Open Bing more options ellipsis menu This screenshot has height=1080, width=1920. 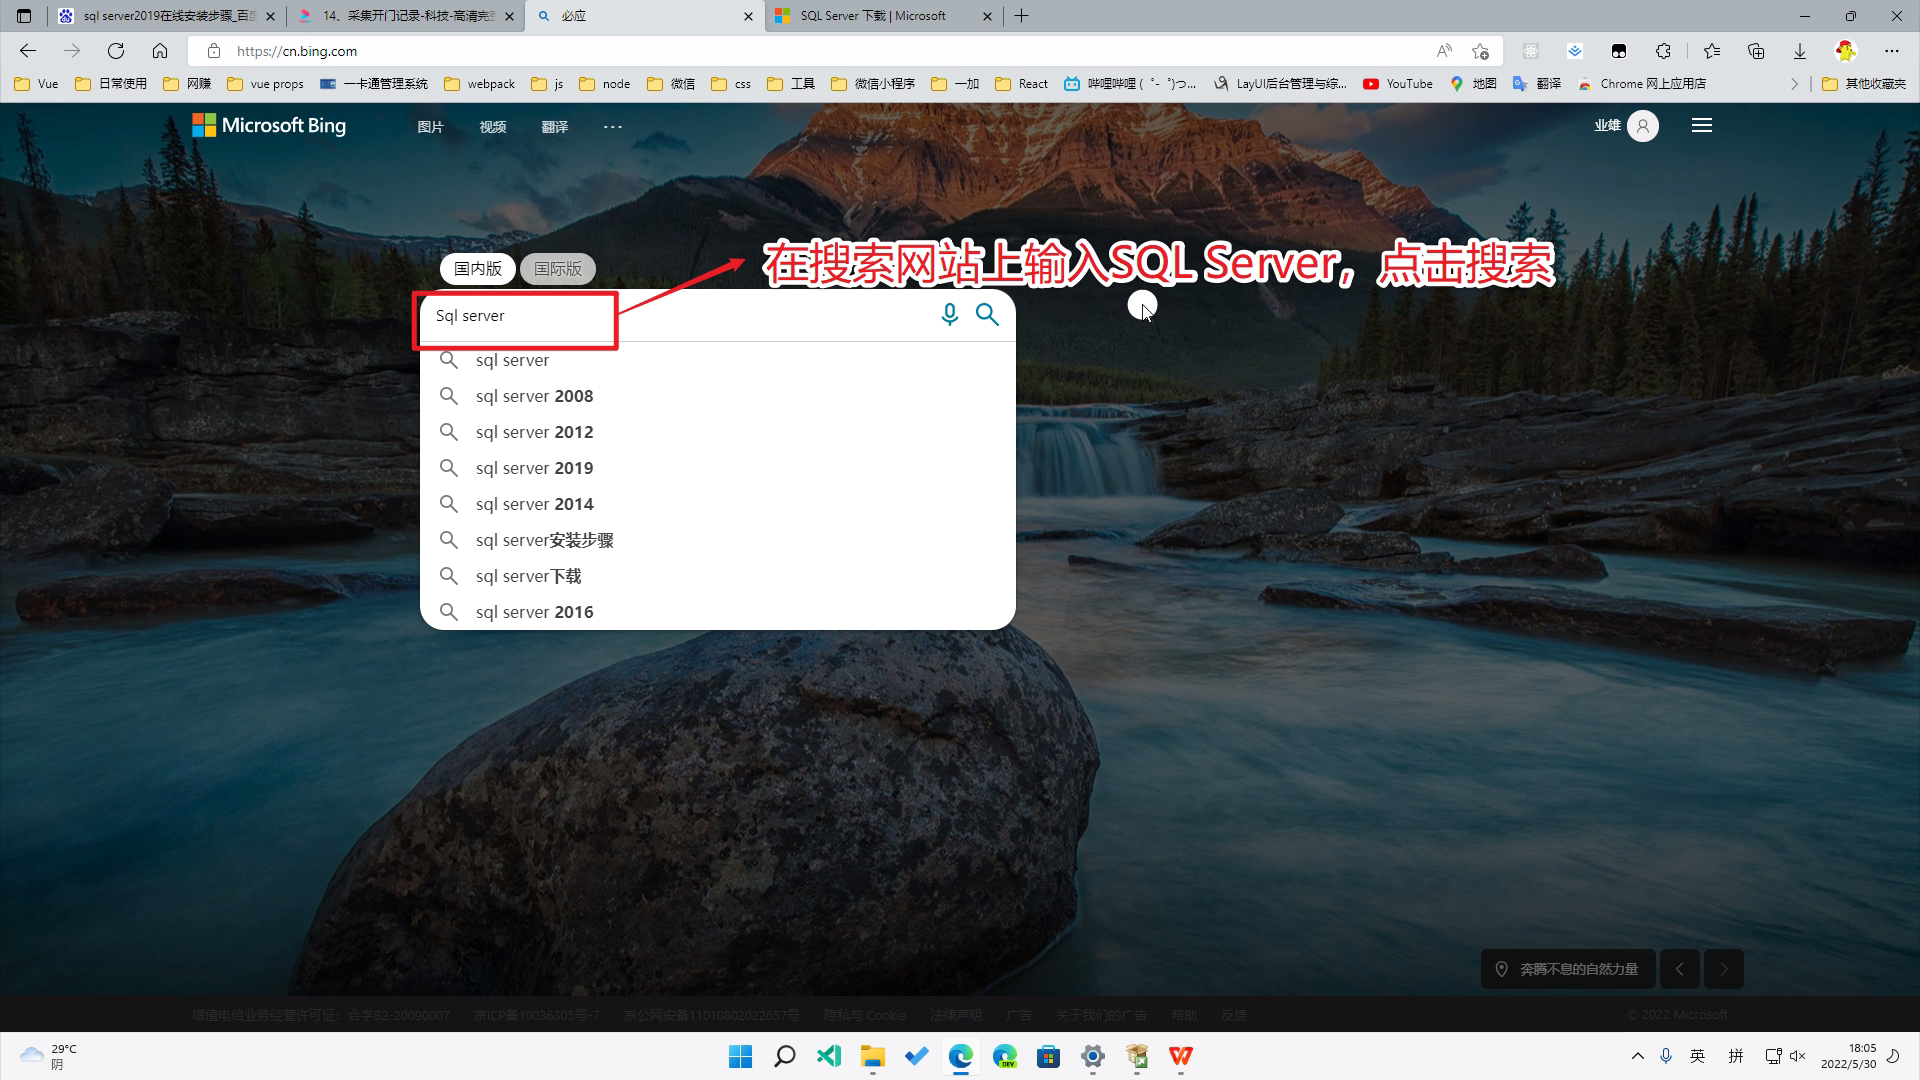point(613,127)
